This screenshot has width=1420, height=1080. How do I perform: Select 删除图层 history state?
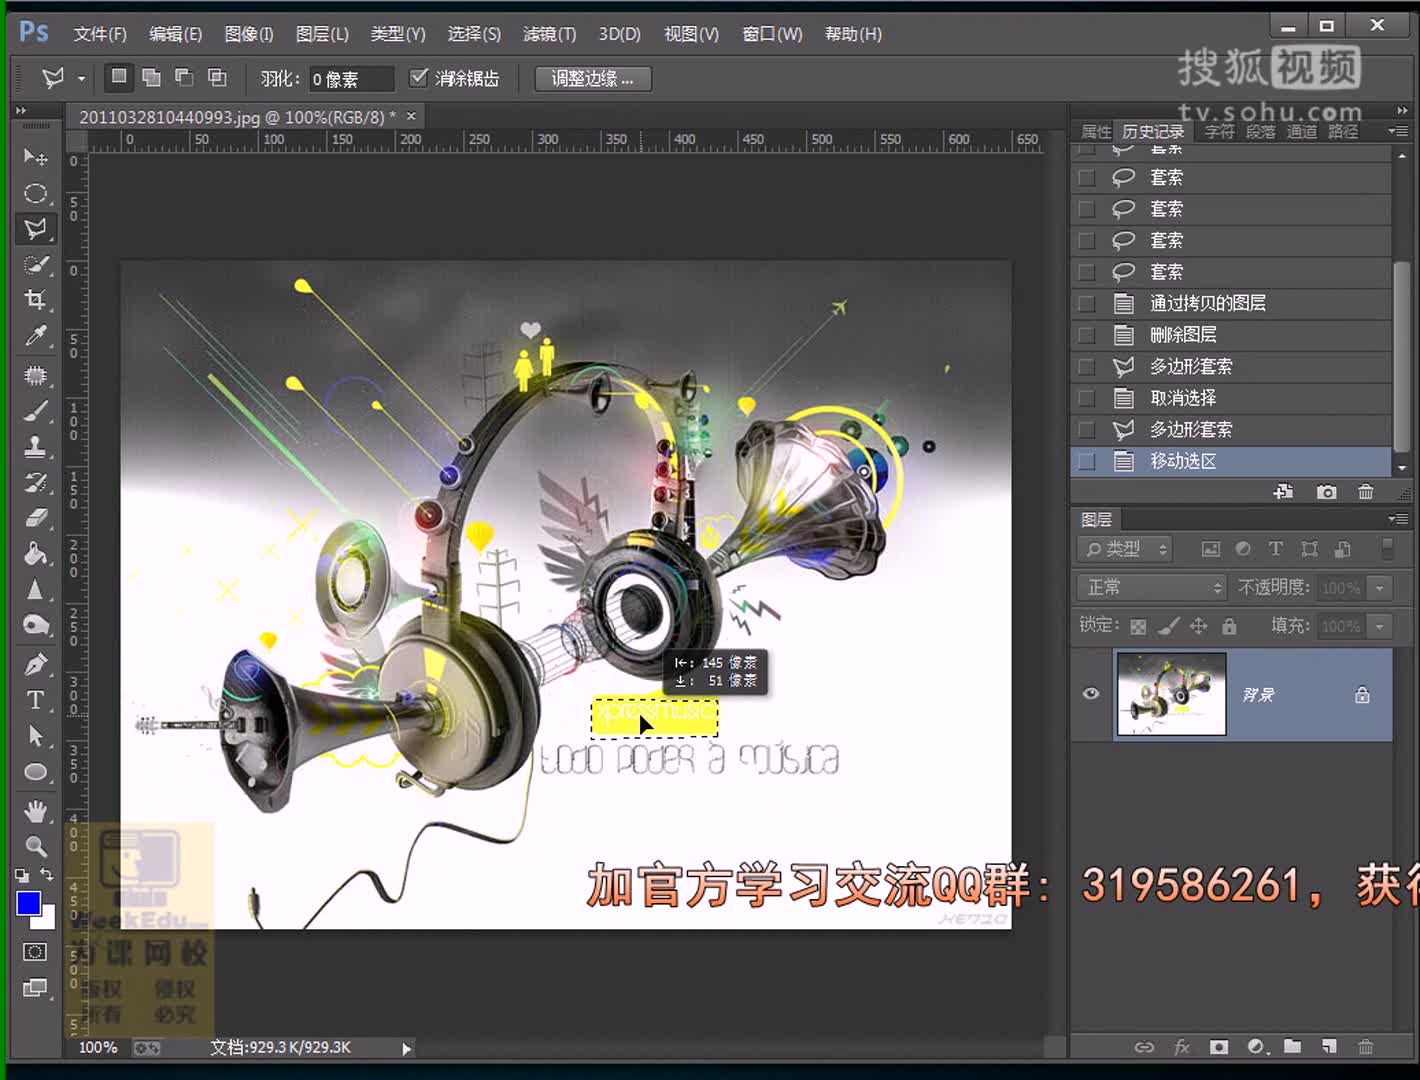(x=1231, y=335)
